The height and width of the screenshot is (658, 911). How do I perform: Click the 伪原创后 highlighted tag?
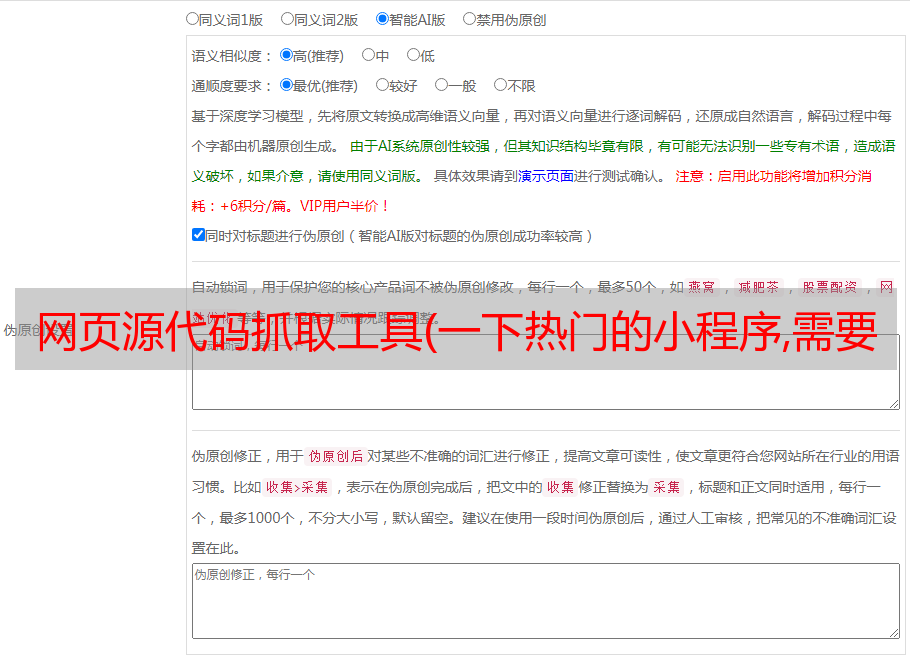coord(336,456)
